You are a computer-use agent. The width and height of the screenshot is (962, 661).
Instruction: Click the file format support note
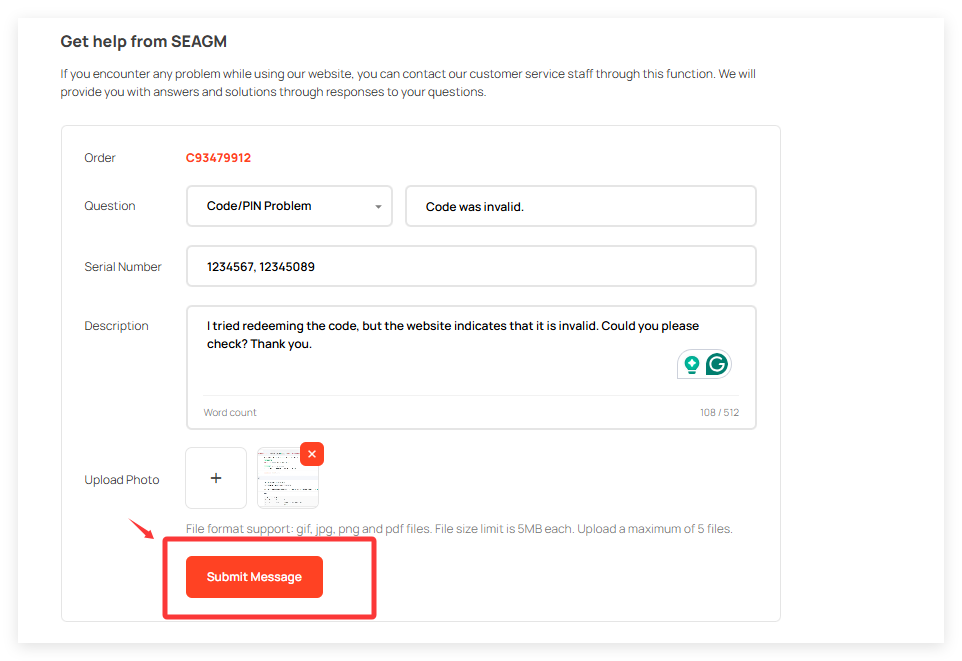click(459, 528)
